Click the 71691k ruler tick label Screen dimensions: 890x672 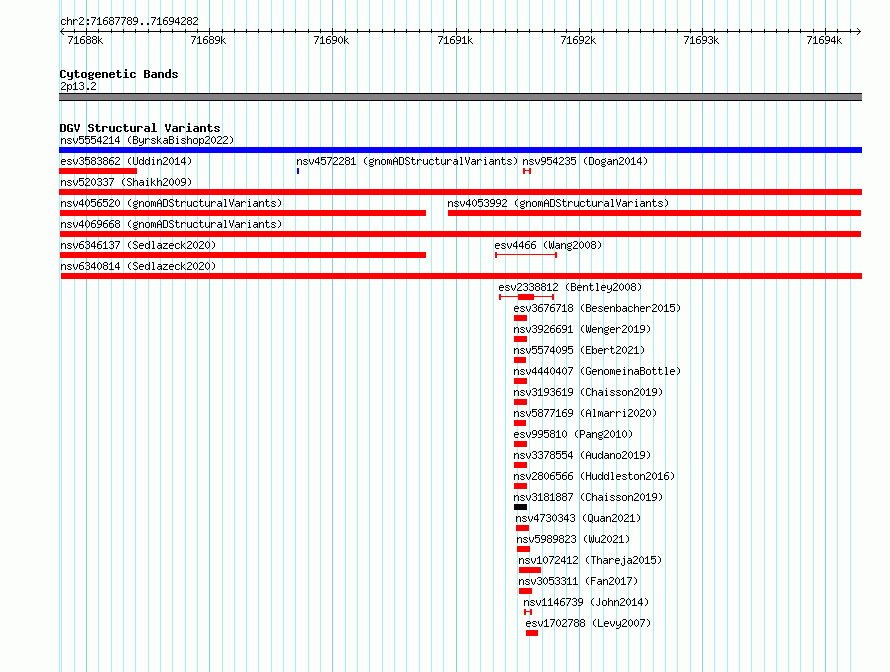(x=455, y=40)
